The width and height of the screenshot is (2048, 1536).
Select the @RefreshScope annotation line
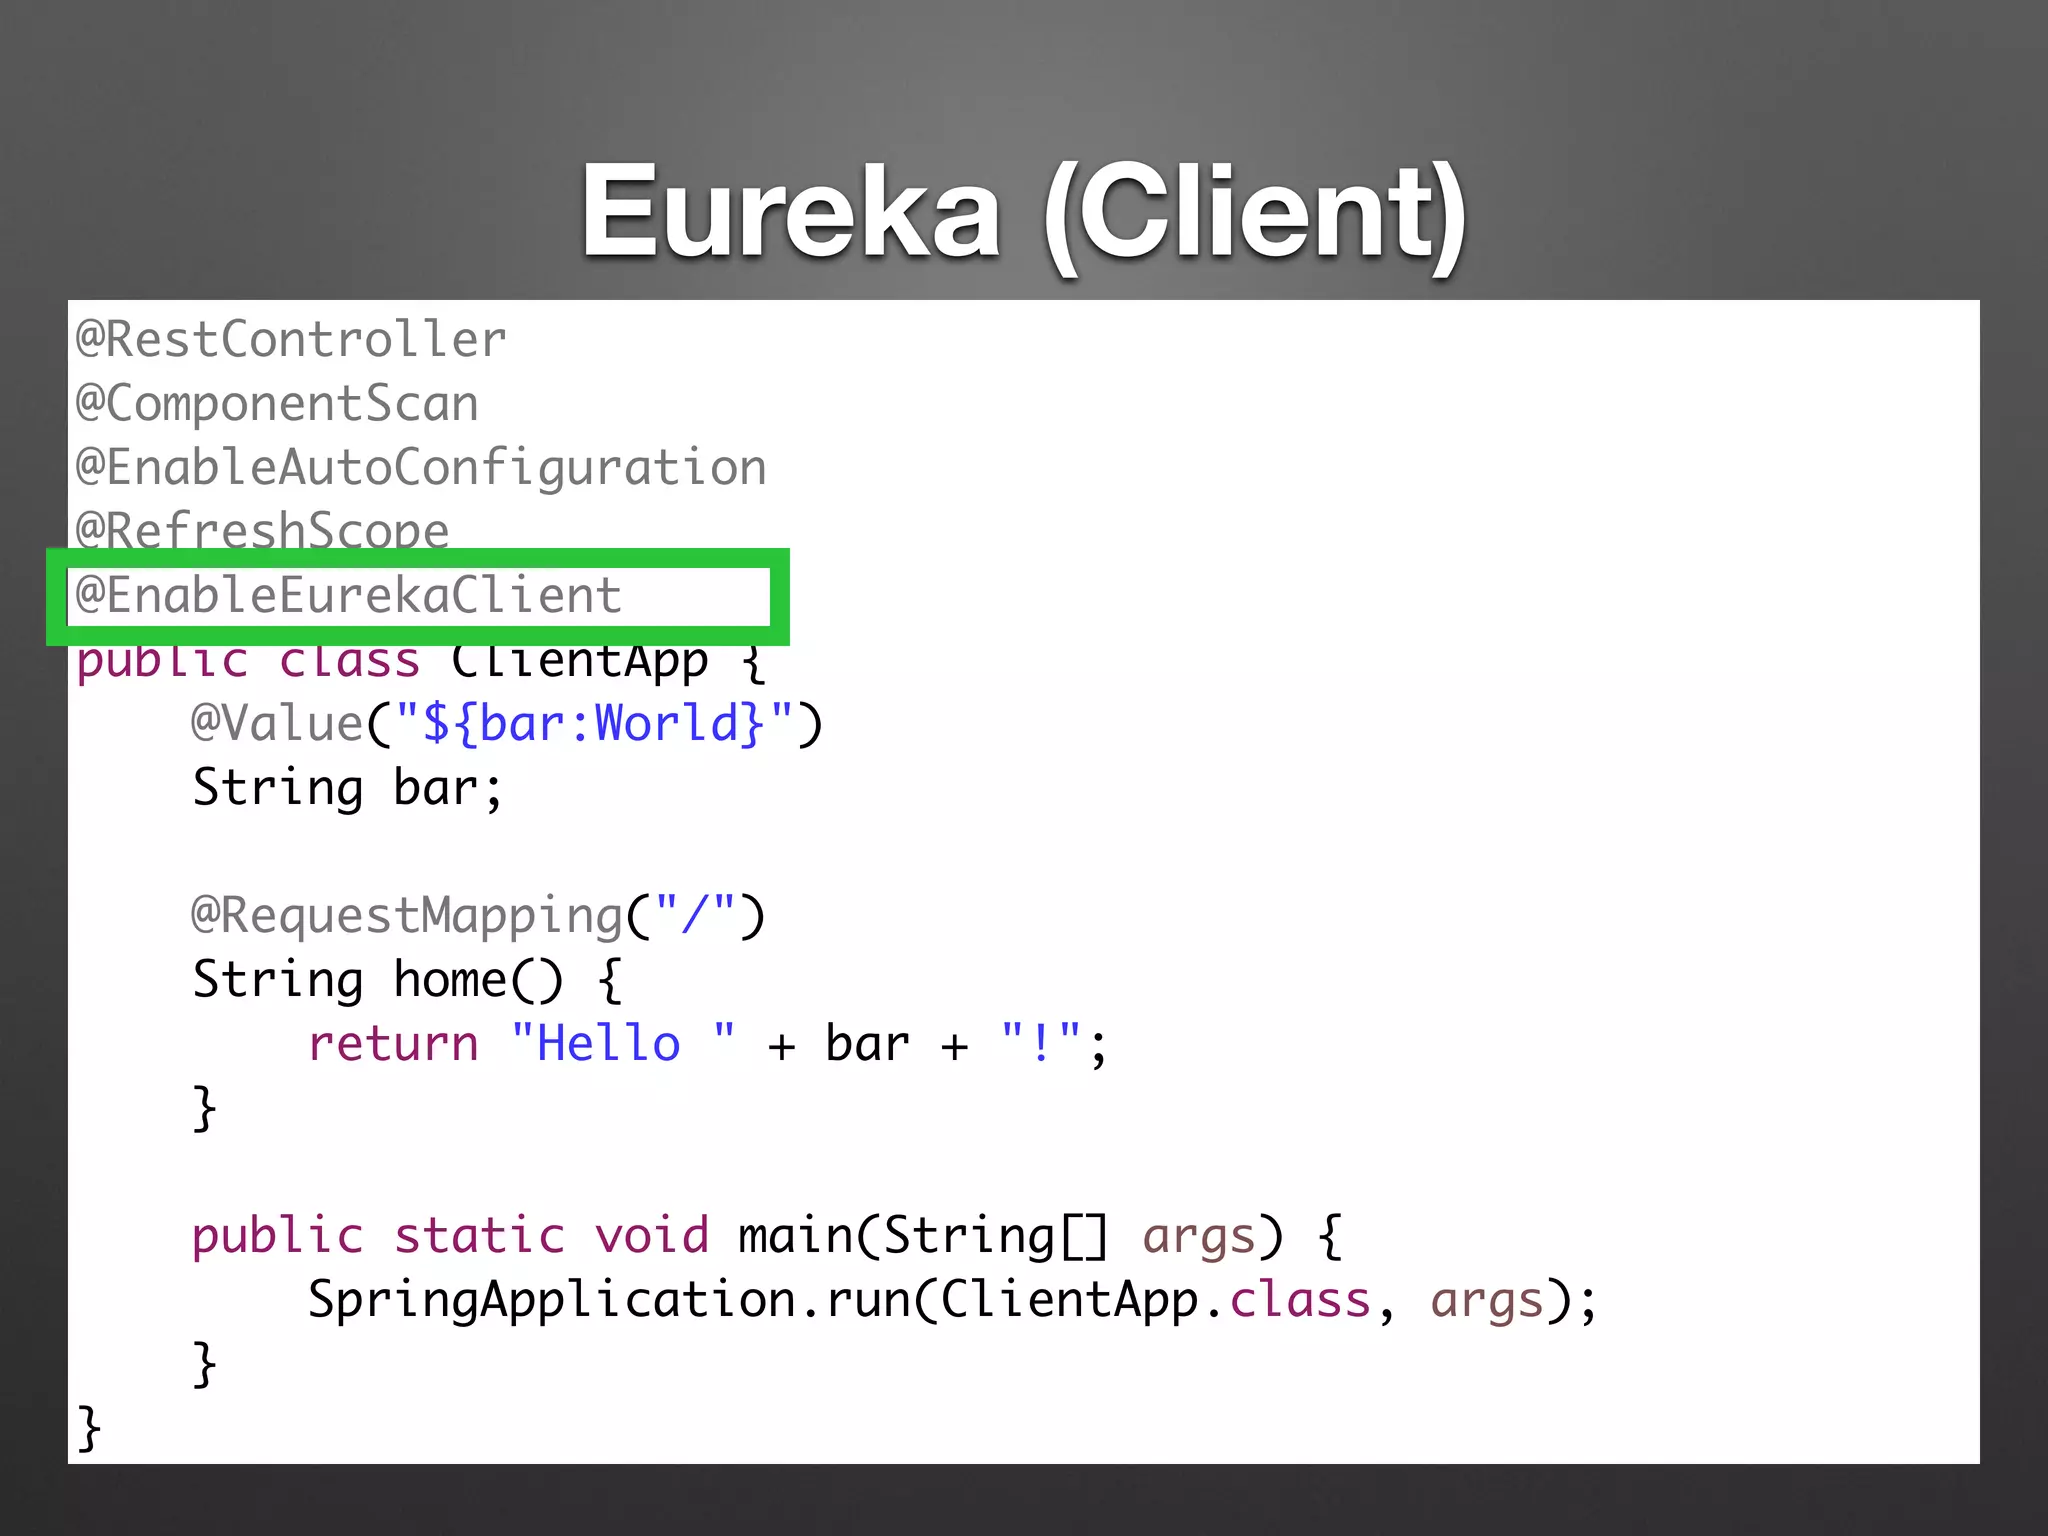tap(263, 530)
